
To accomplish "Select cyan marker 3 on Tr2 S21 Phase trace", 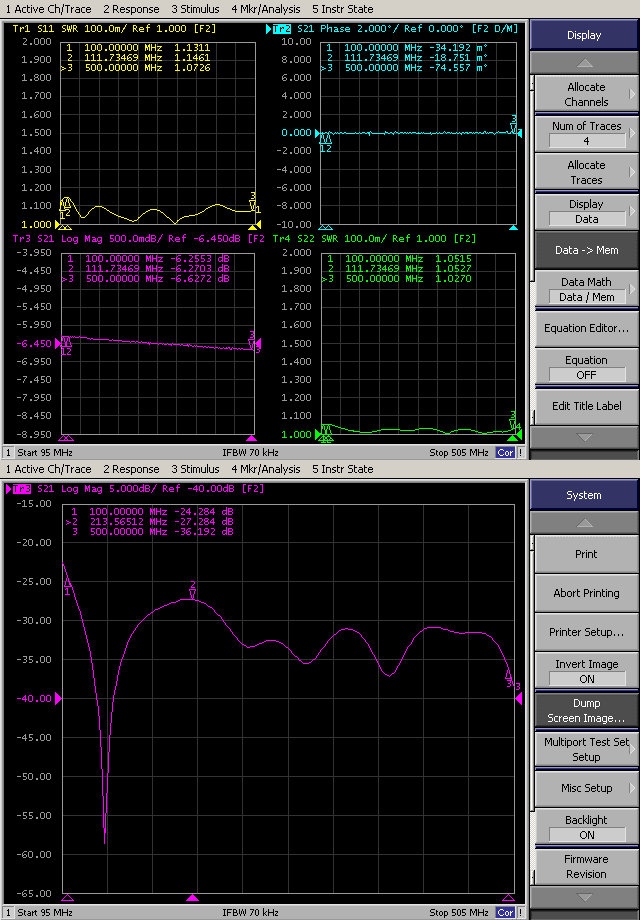I will 514,125.
